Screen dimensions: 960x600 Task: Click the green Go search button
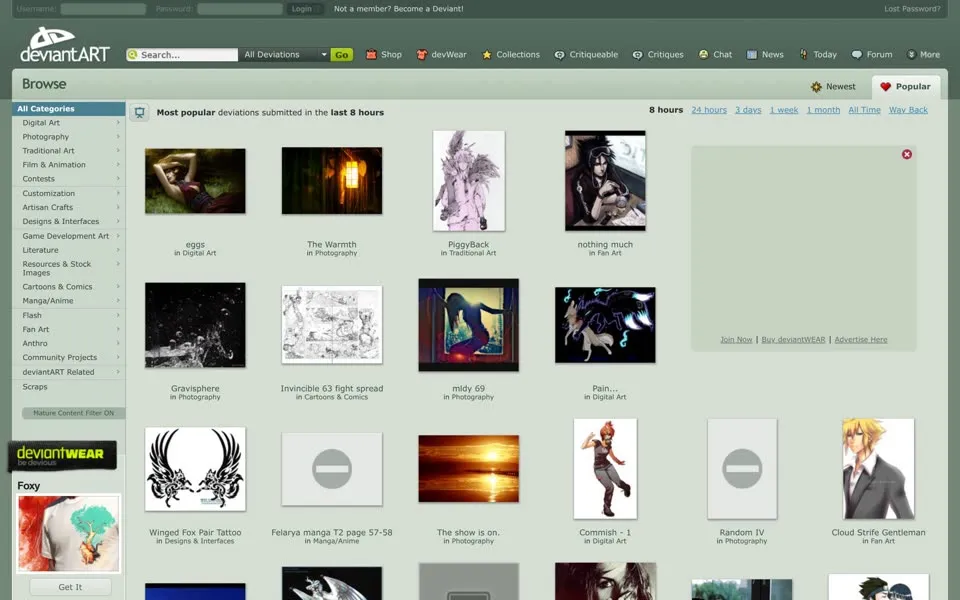[x=342, y=54]
